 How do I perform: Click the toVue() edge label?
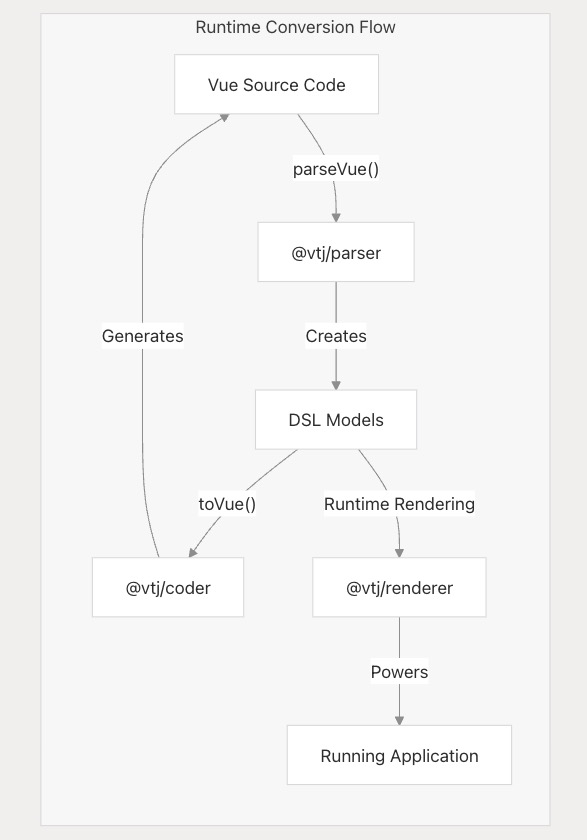(227, 504)
